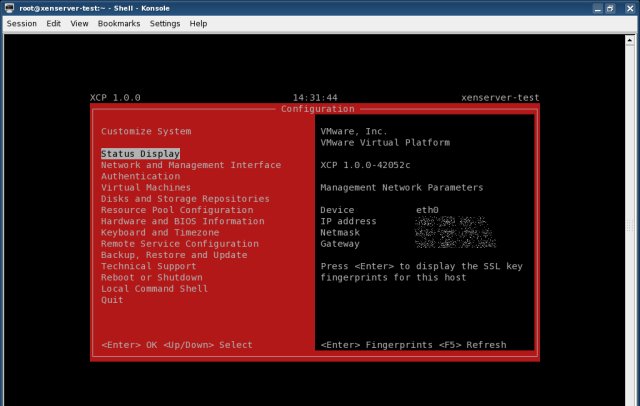Click the <F5> Refresh hint

(x=472, y=345)
